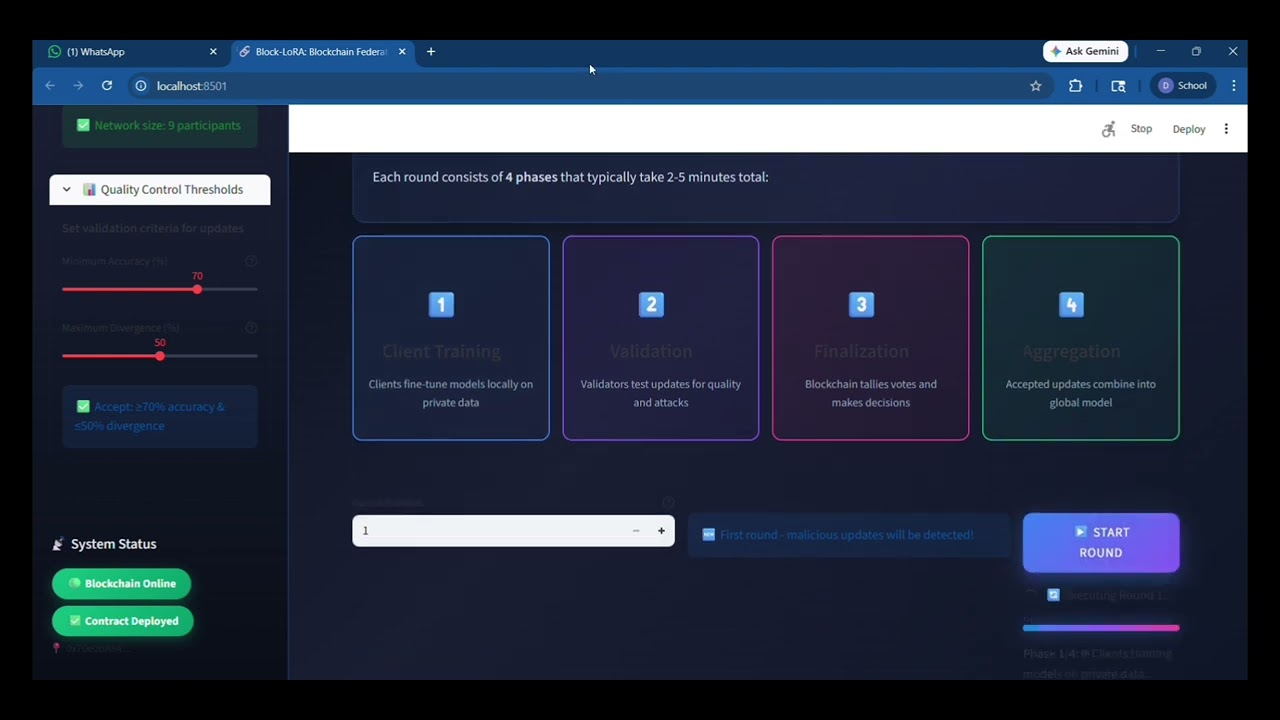Image resolution: width=1280 pixels, height=720 pixels.
Task: Click the browser reload icon
Action: pos(107,86)
